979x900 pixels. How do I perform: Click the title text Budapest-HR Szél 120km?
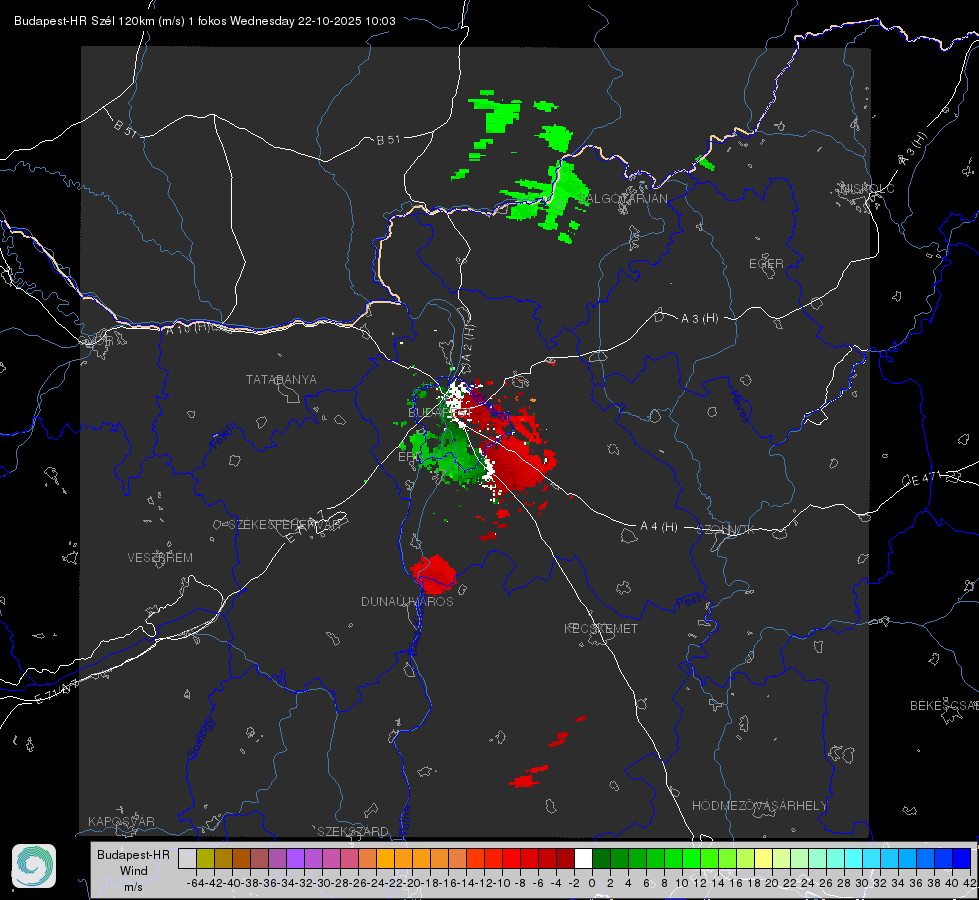[x=83, y=21]
